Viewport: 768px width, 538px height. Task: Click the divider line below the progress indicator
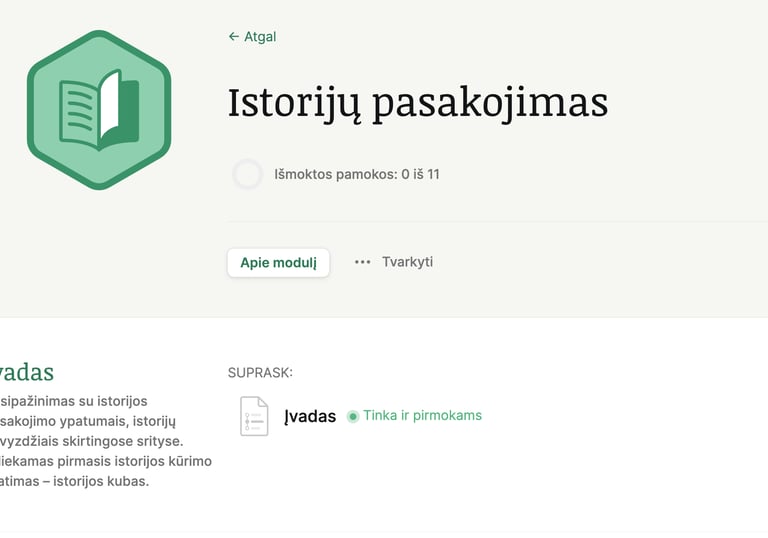(498, 221)
